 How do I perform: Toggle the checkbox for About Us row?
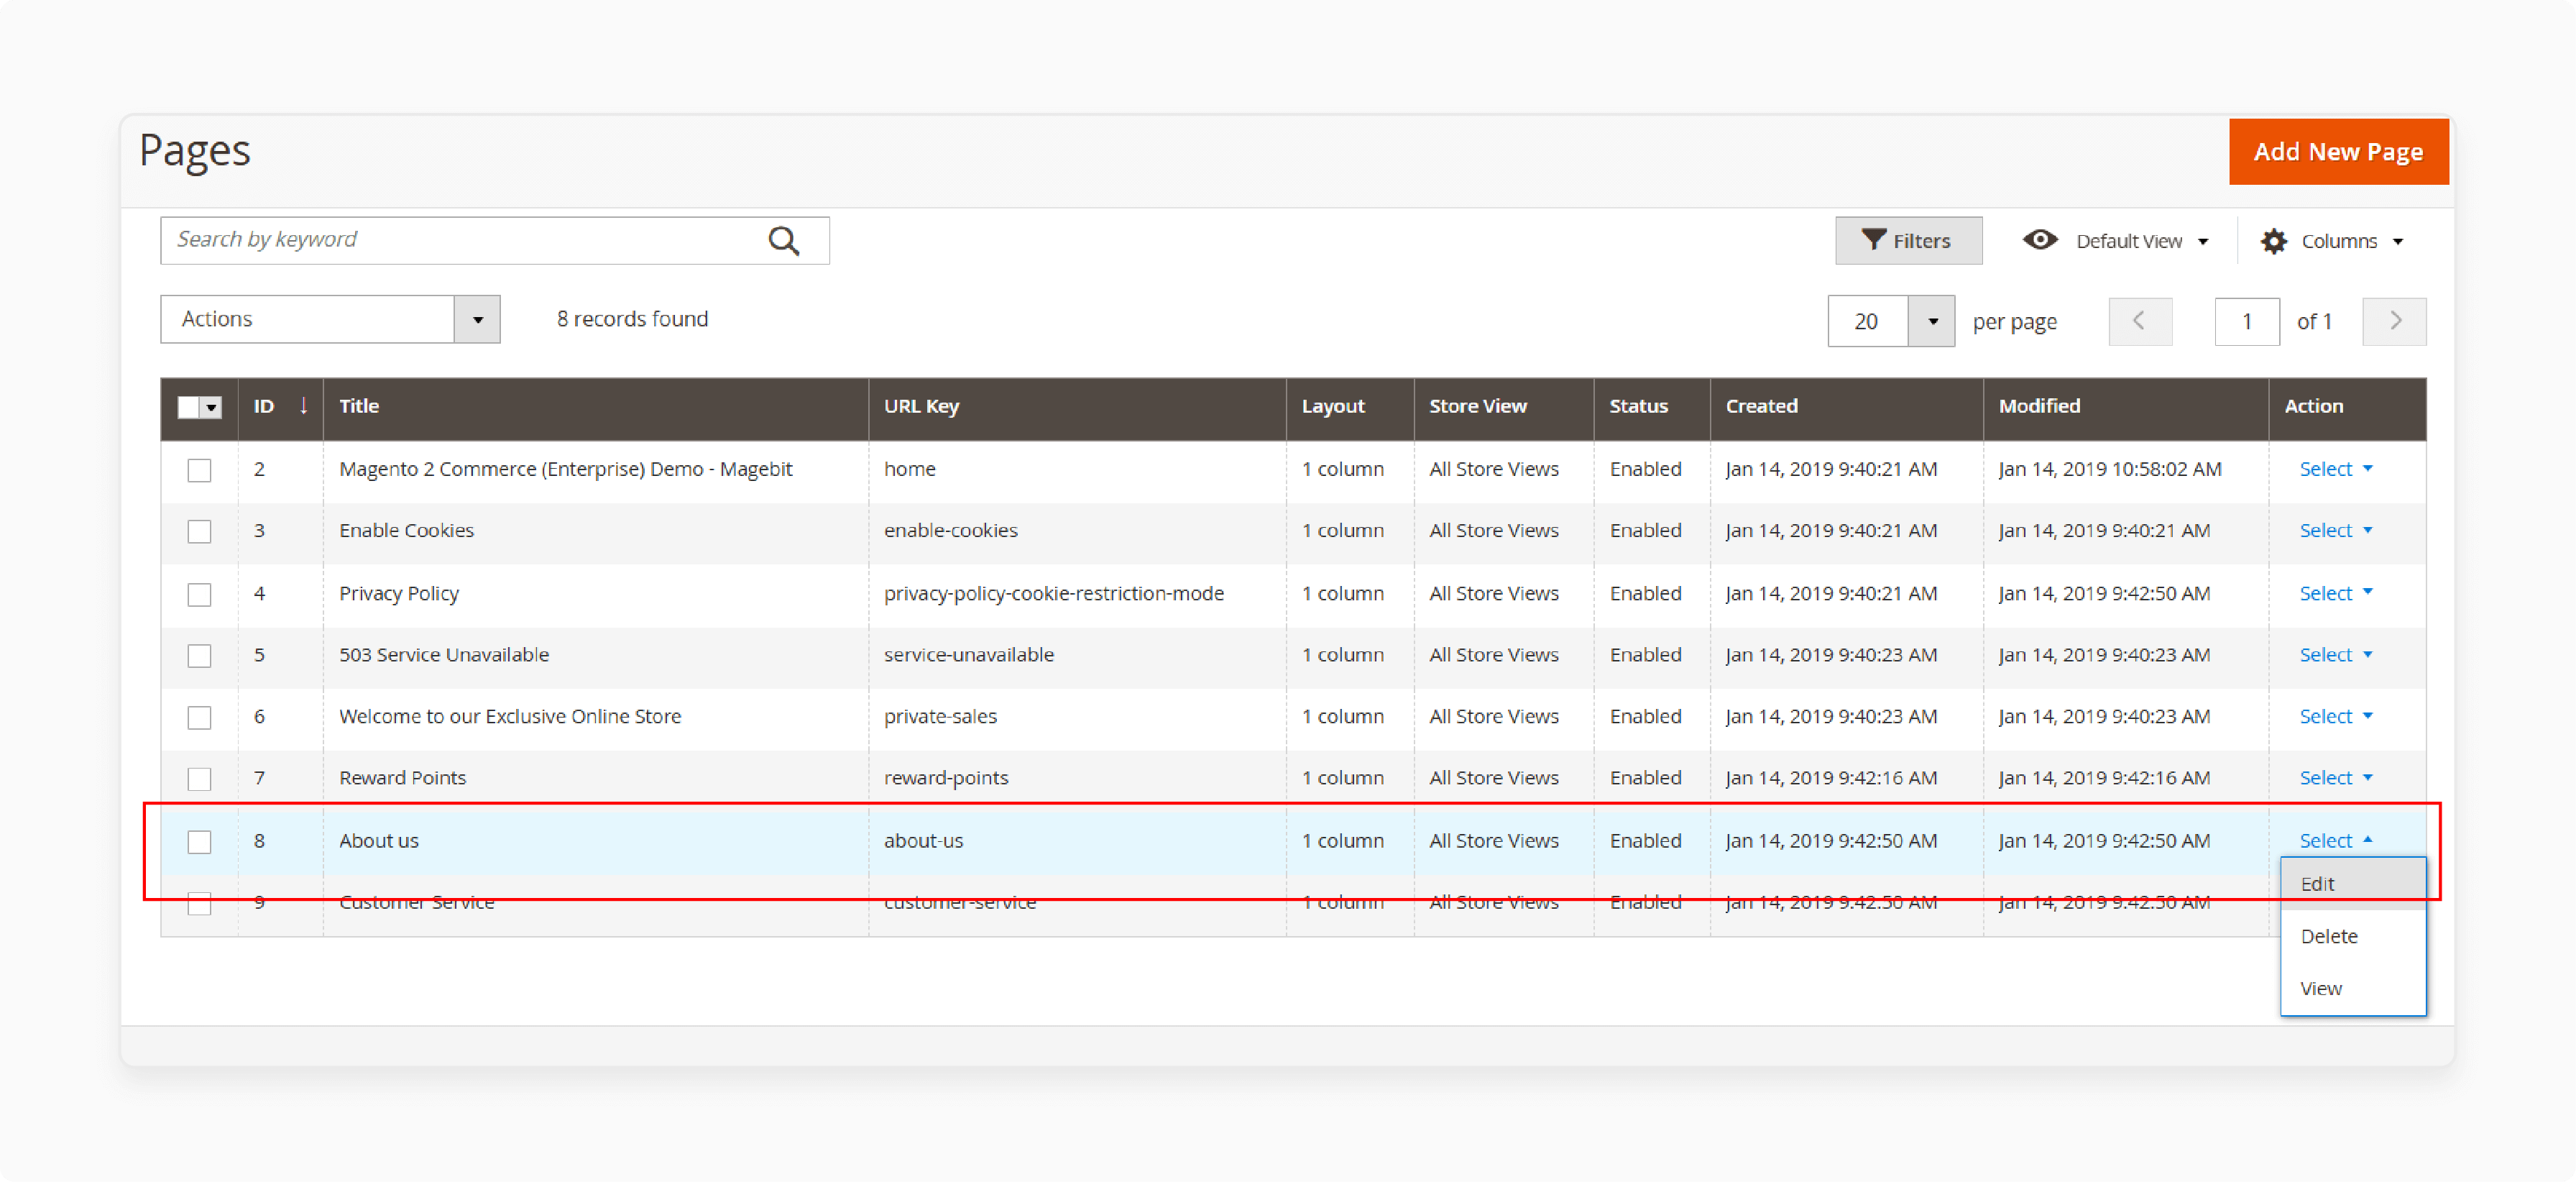[x=201, y=840]
